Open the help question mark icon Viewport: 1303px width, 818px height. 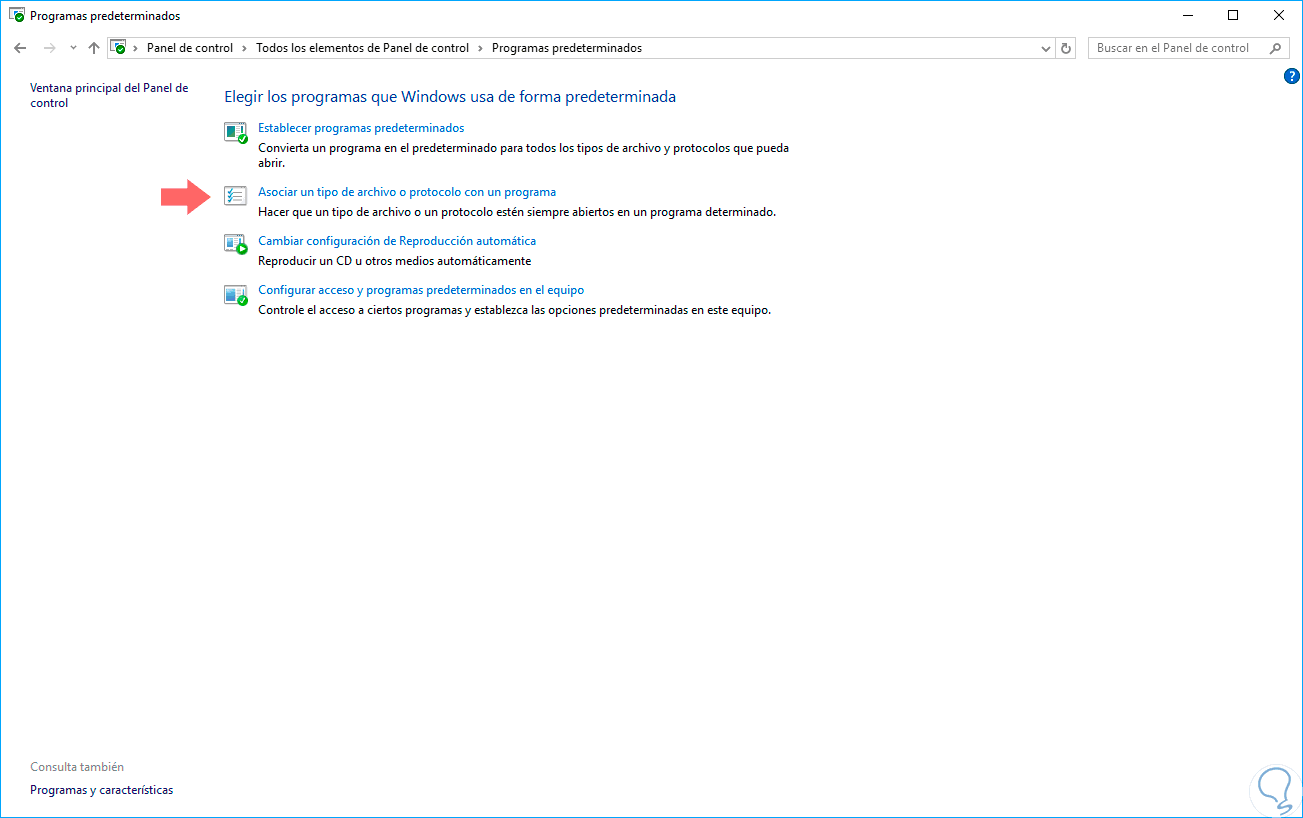click(1291, 76)
